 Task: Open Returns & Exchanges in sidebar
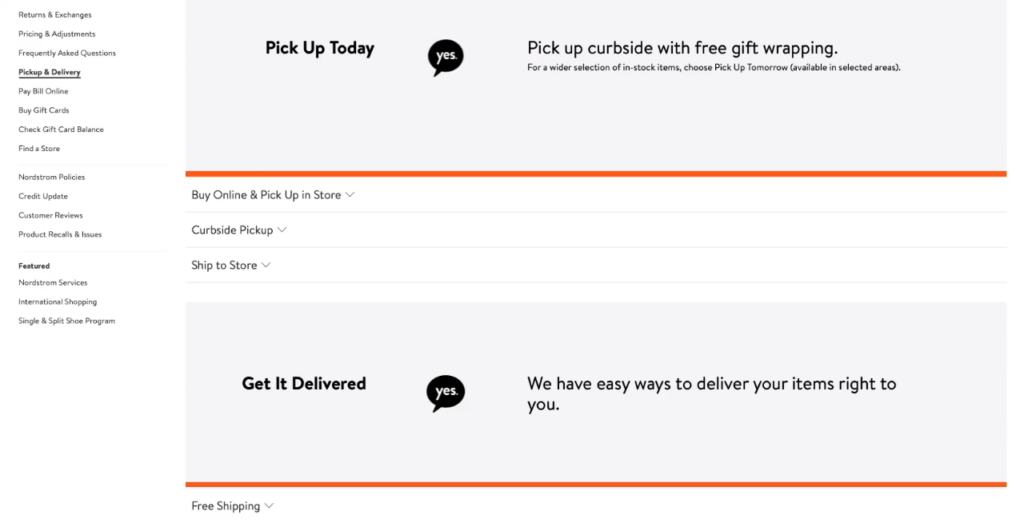[x=55, y=14]
